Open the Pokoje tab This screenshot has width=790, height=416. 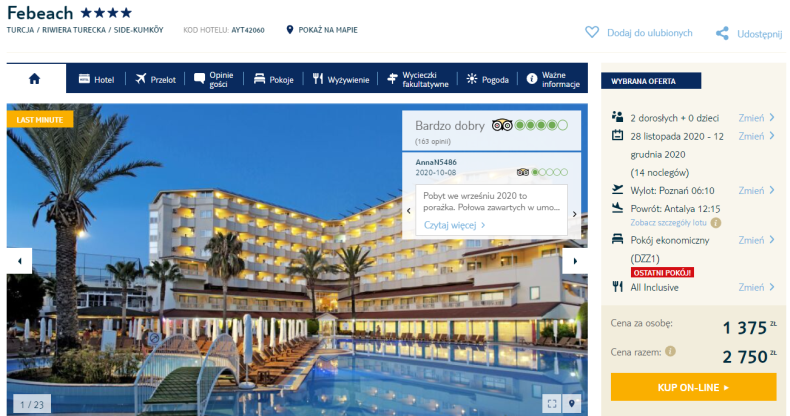point(274,79)
